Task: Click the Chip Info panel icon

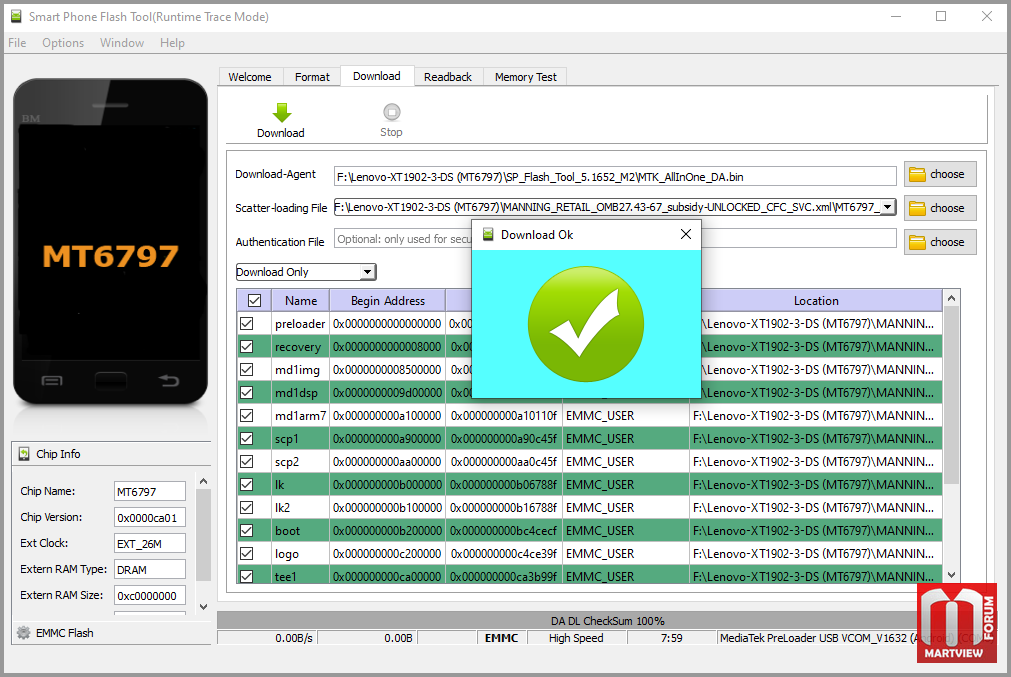Action: click(x=23, y=454)
